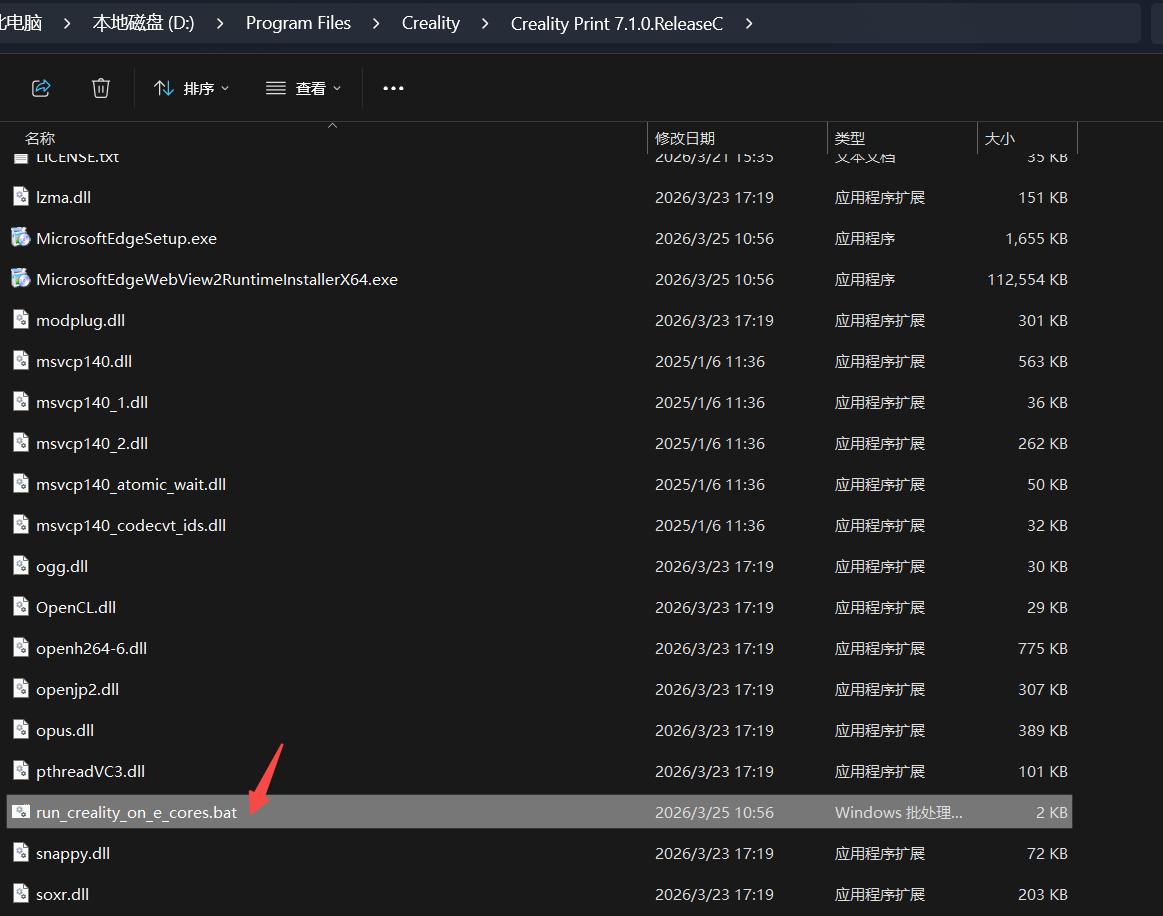Screen dimensions: 1163x916
Task: Click the ogg.dll file icon
Action: point(21,566)
